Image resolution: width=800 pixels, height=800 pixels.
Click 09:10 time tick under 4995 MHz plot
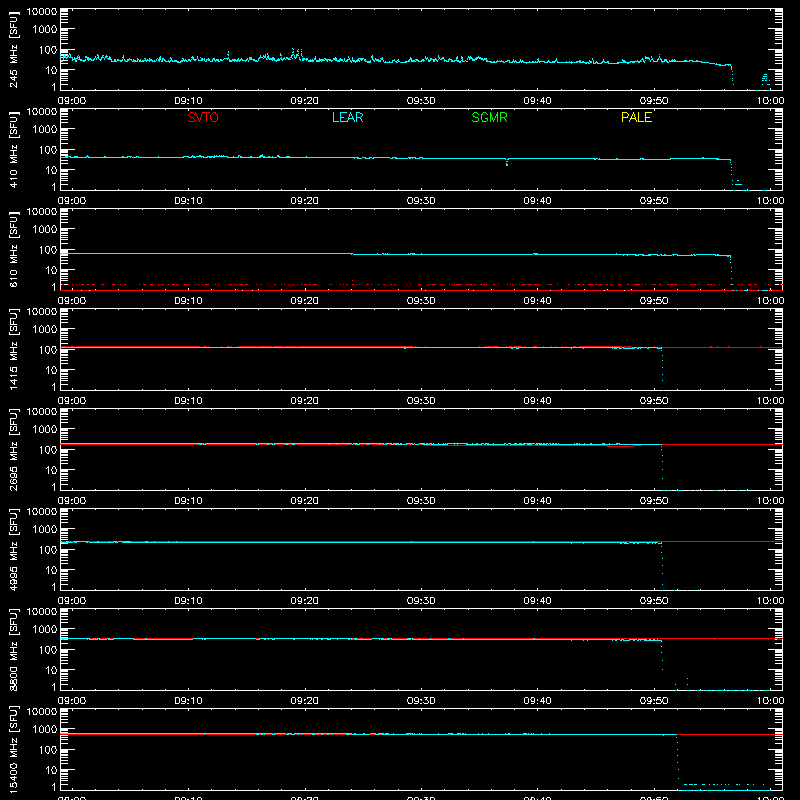[x=188, y=601]
